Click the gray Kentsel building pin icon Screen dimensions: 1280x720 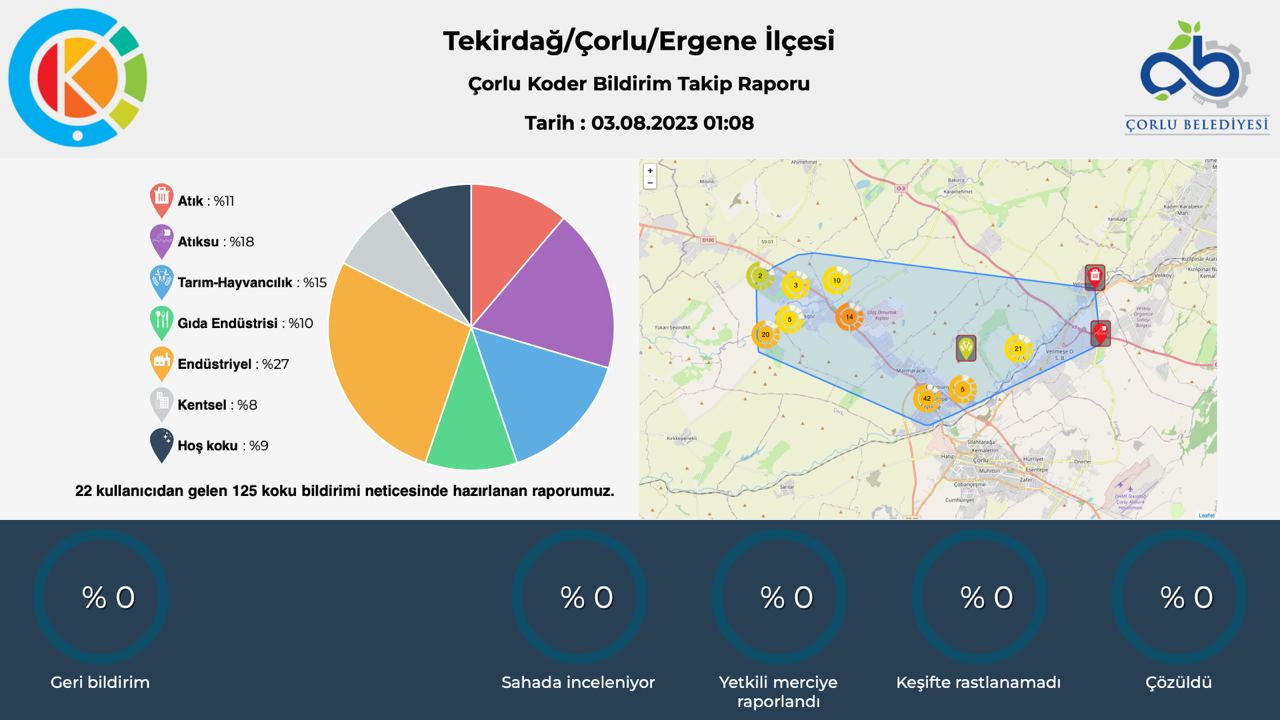[161, 404]
